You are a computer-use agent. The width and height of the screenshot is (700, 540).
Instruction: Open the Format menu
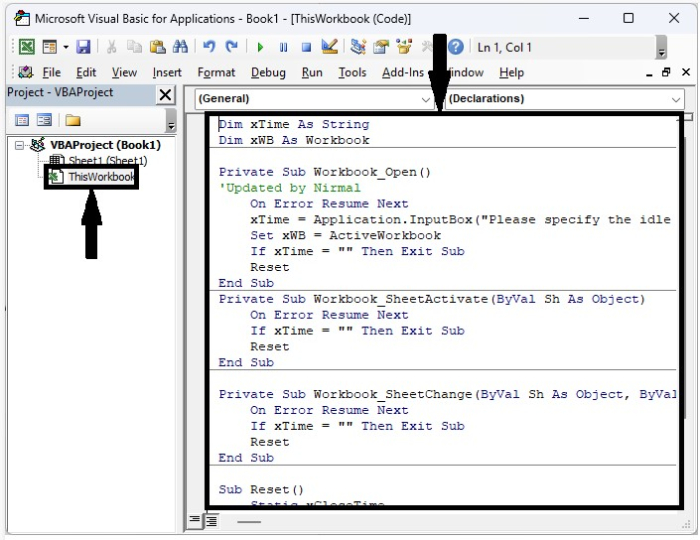pyautogui.click(x=216, y=72)
